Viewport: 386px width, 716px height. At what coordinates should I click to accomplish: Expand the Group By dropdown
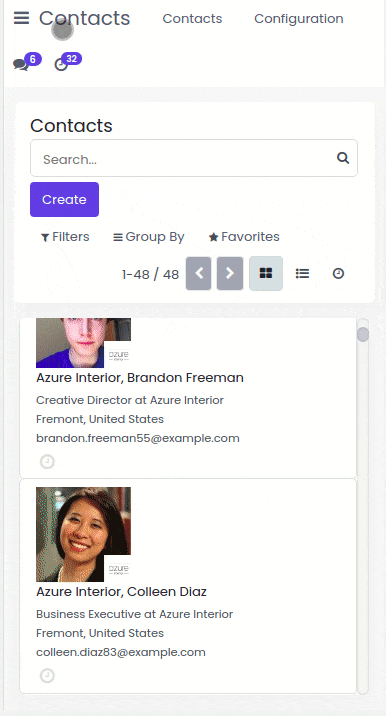pos(149,237)
